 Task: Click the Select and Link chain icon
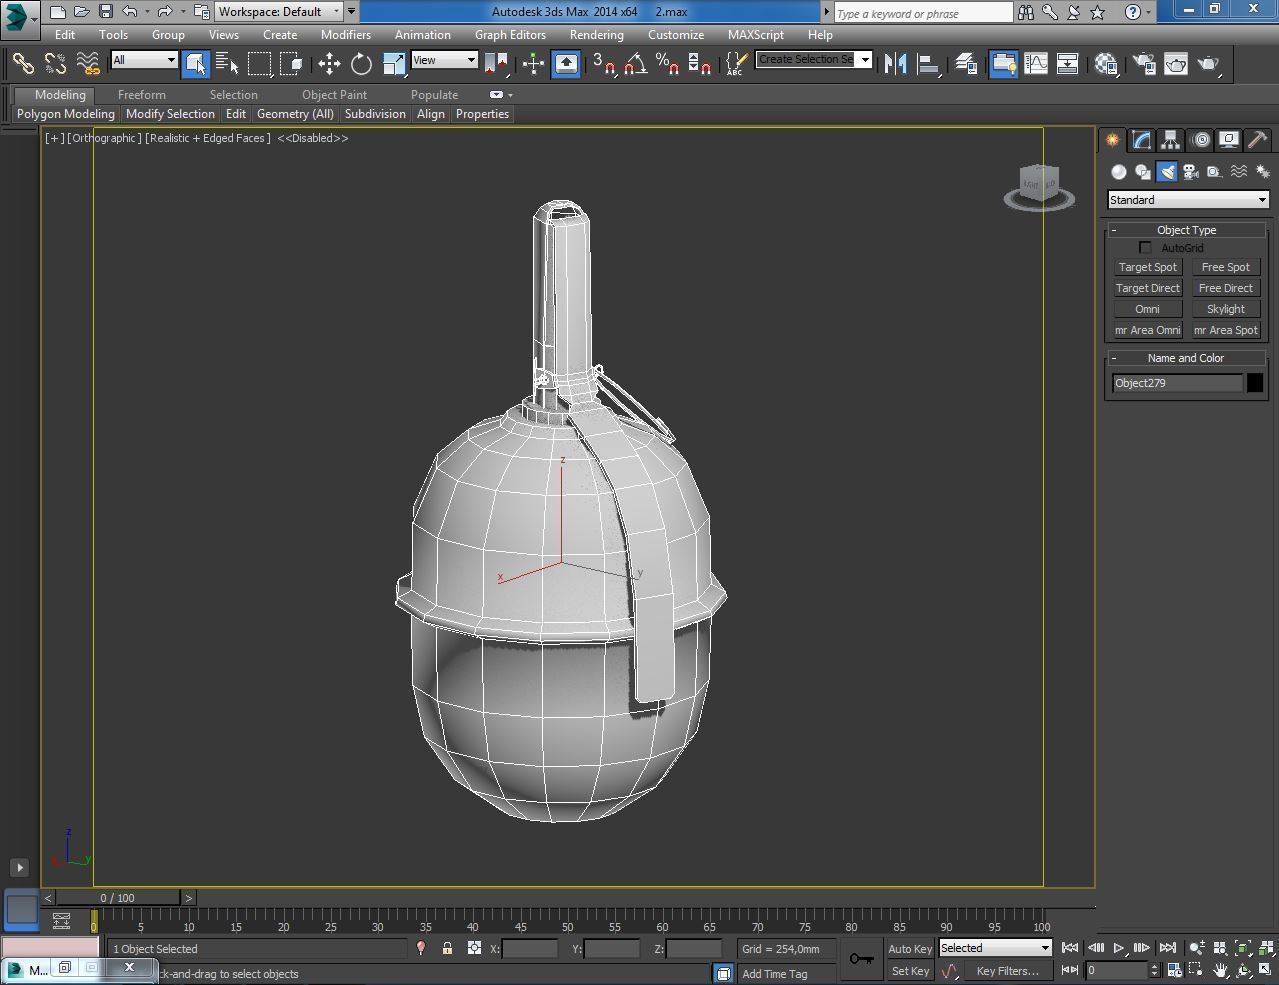tap(23, 64)
